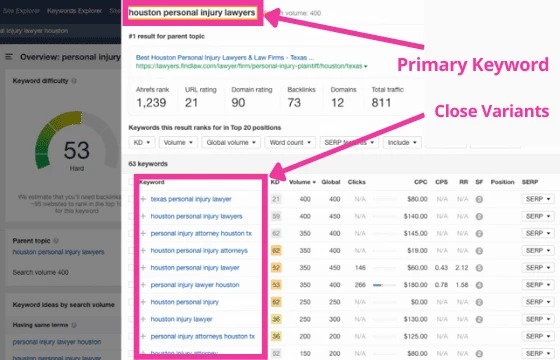
Task: Click SF icon in houston personal injury lawyer row
Action: [x=479, y=268]
